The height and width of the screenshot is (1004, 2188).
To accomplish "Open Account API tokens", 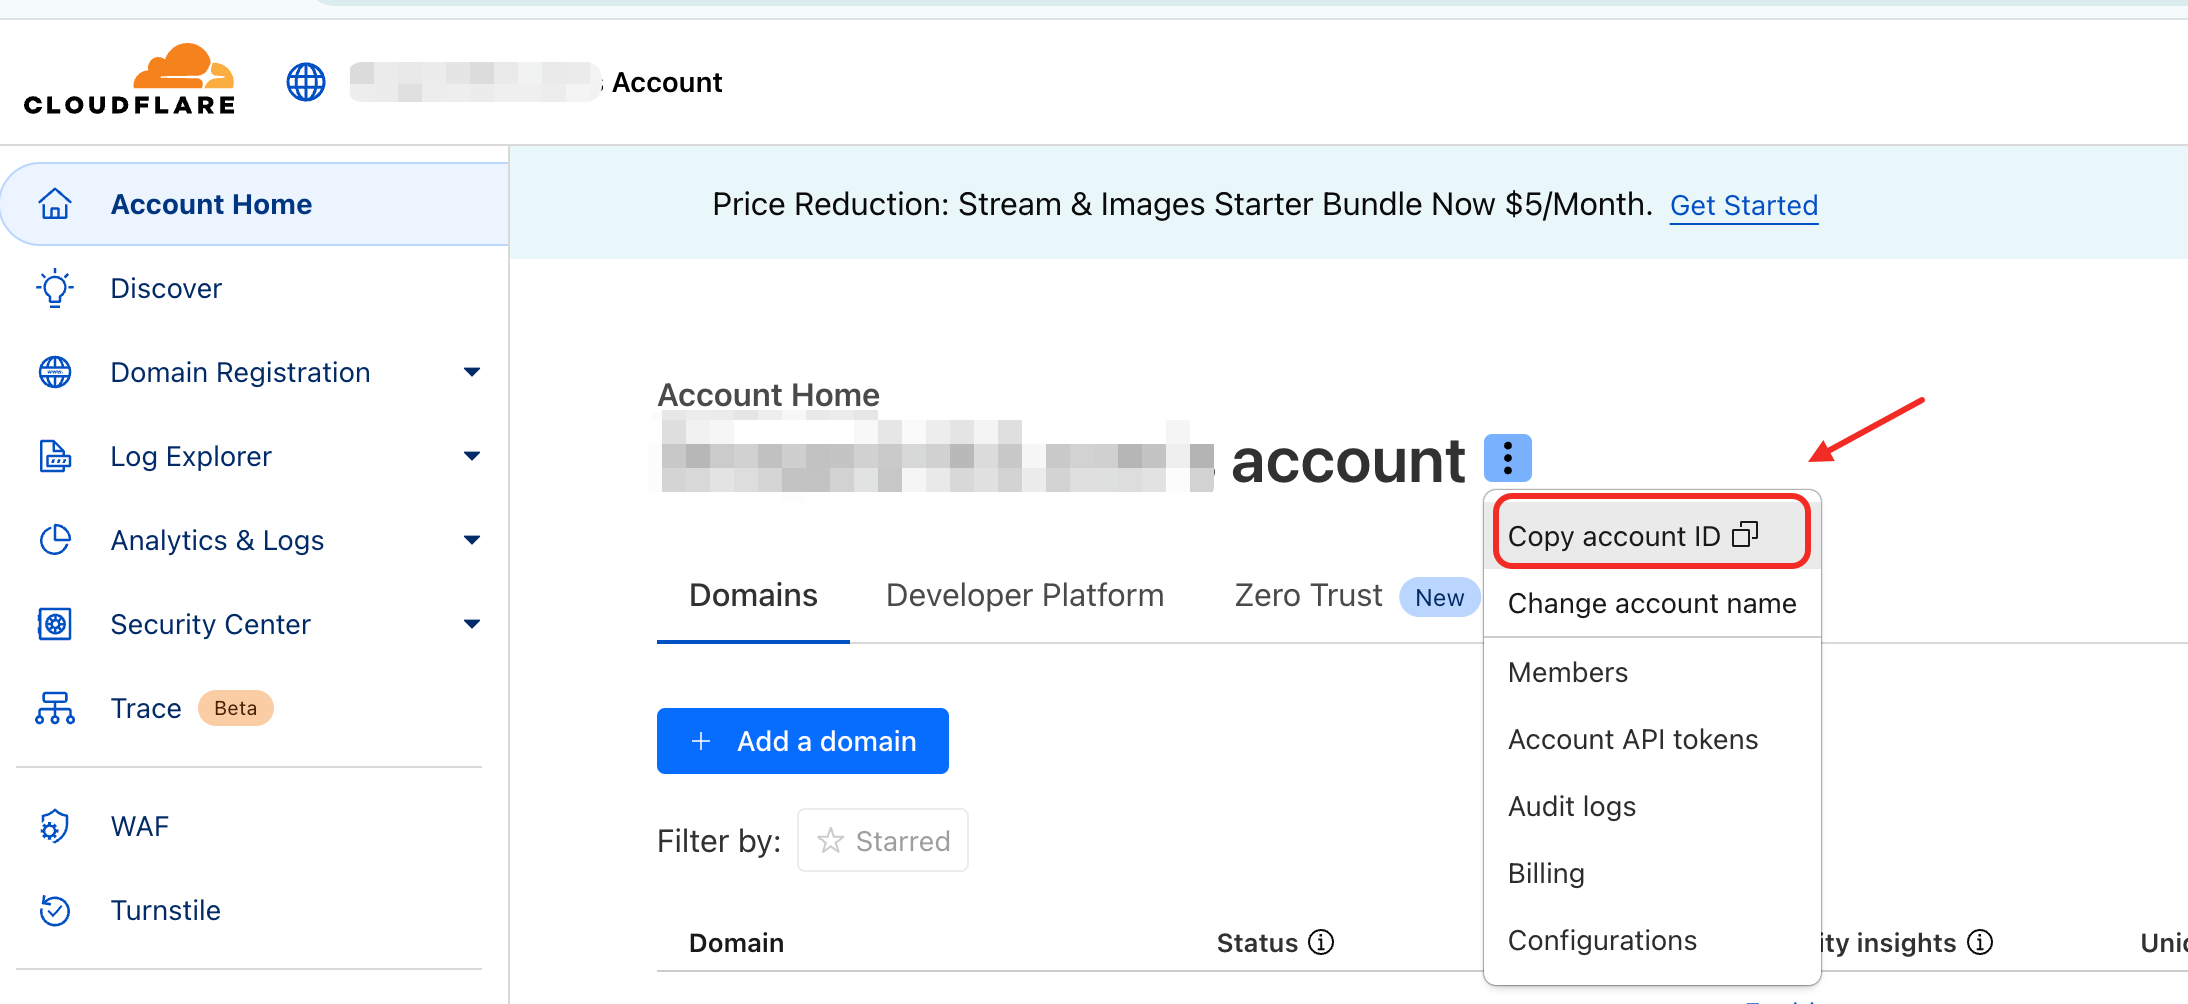I will pyautogui.click(x=1652, y=739).
